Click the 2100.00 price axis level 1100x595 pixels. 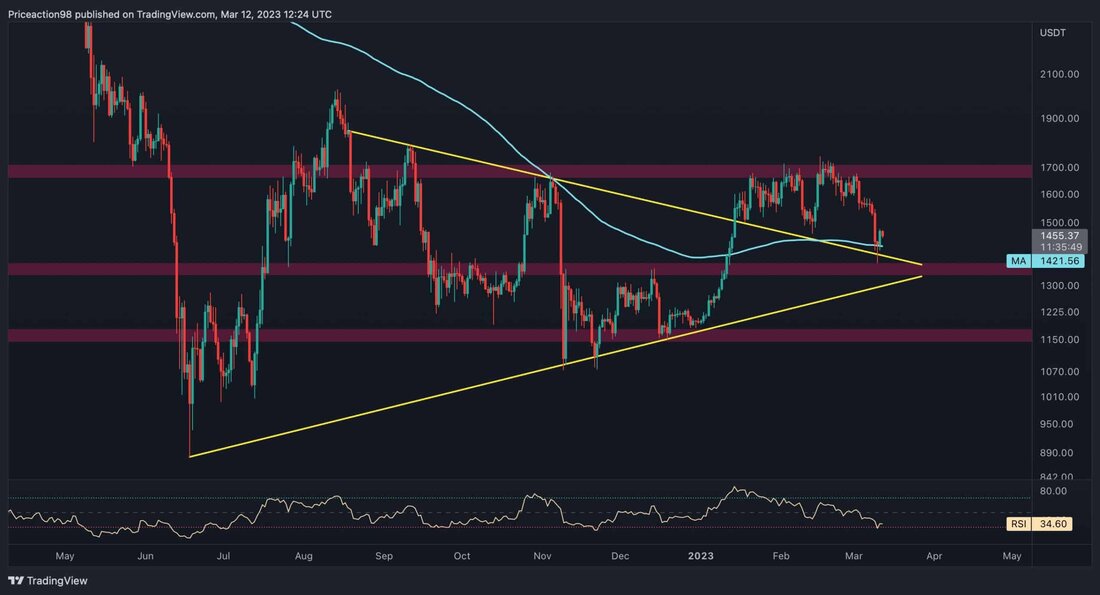[1059, 74]
